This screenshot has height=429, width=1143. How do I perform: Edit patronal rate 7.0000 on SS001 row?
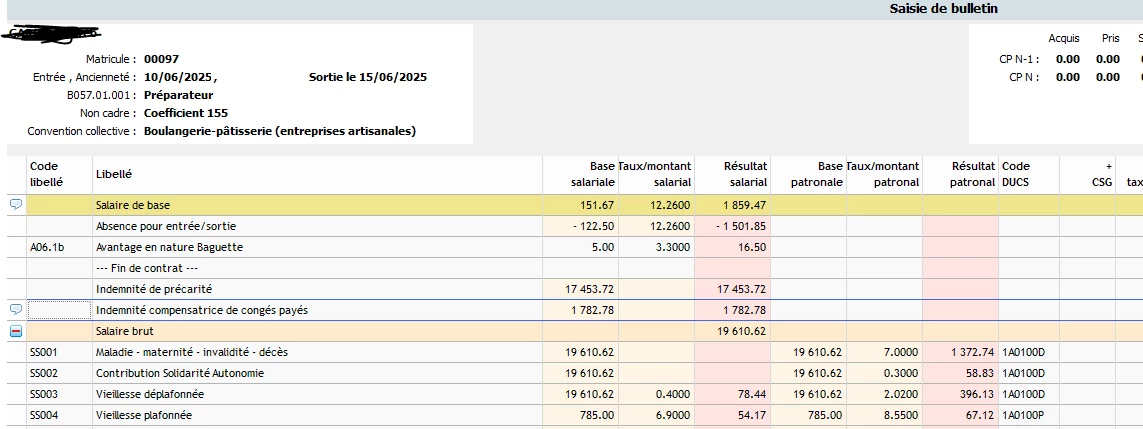883,353
